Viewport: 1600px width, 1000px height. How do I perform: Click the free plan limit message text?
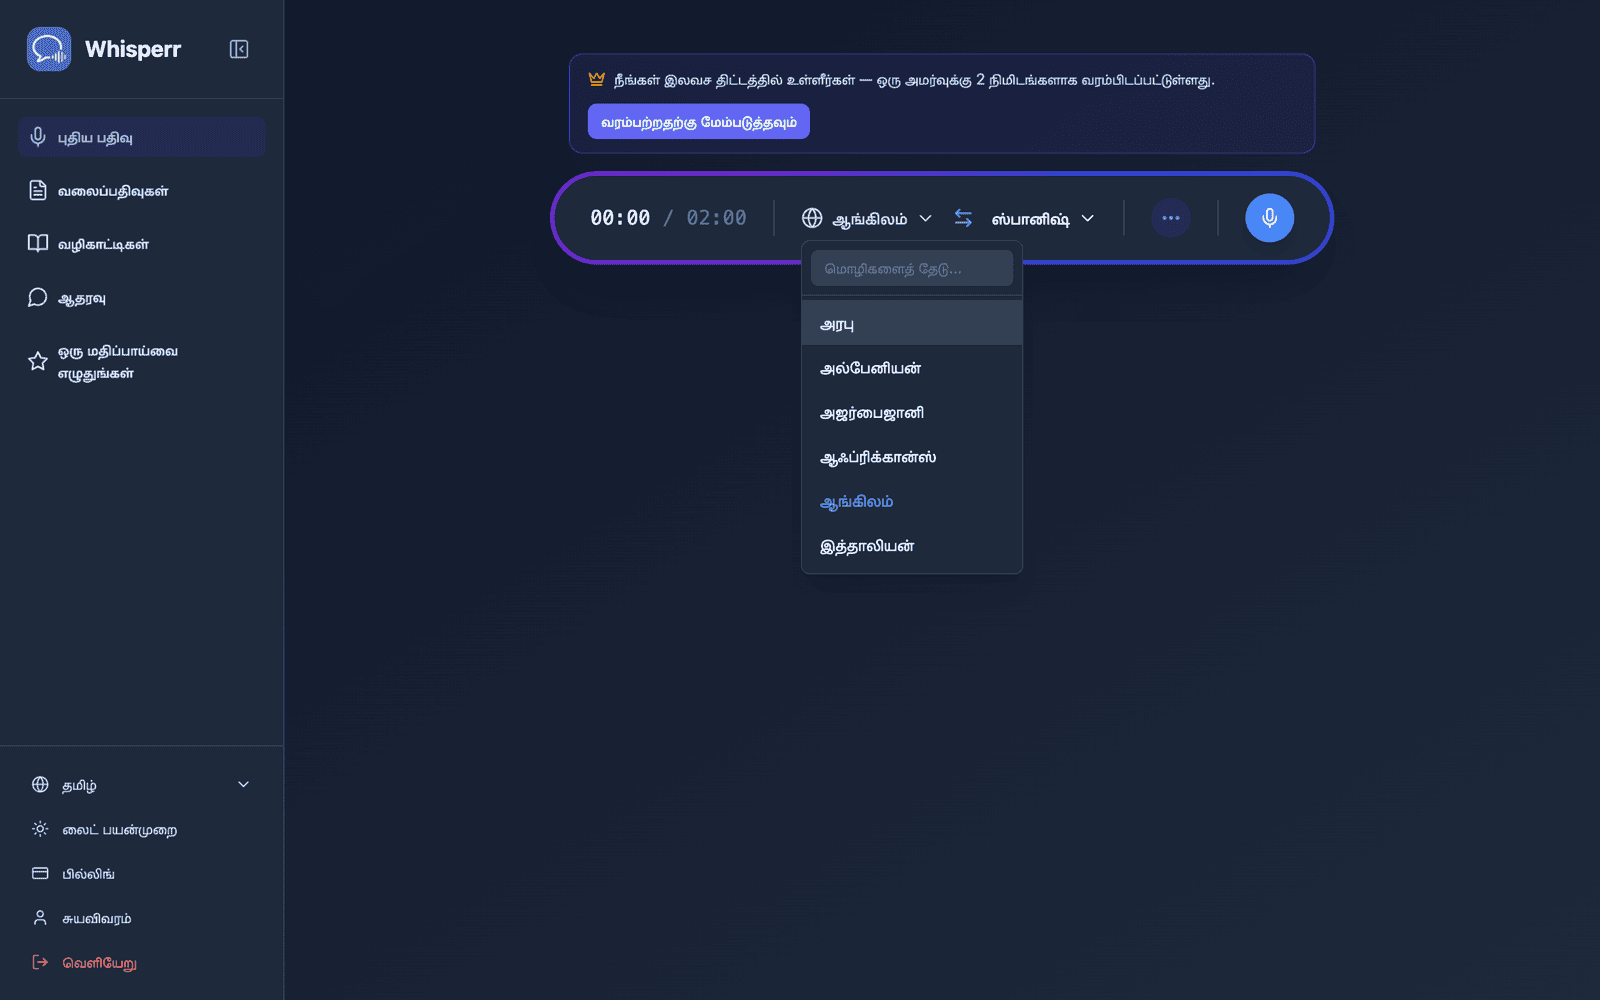click(x=914, y=80)
